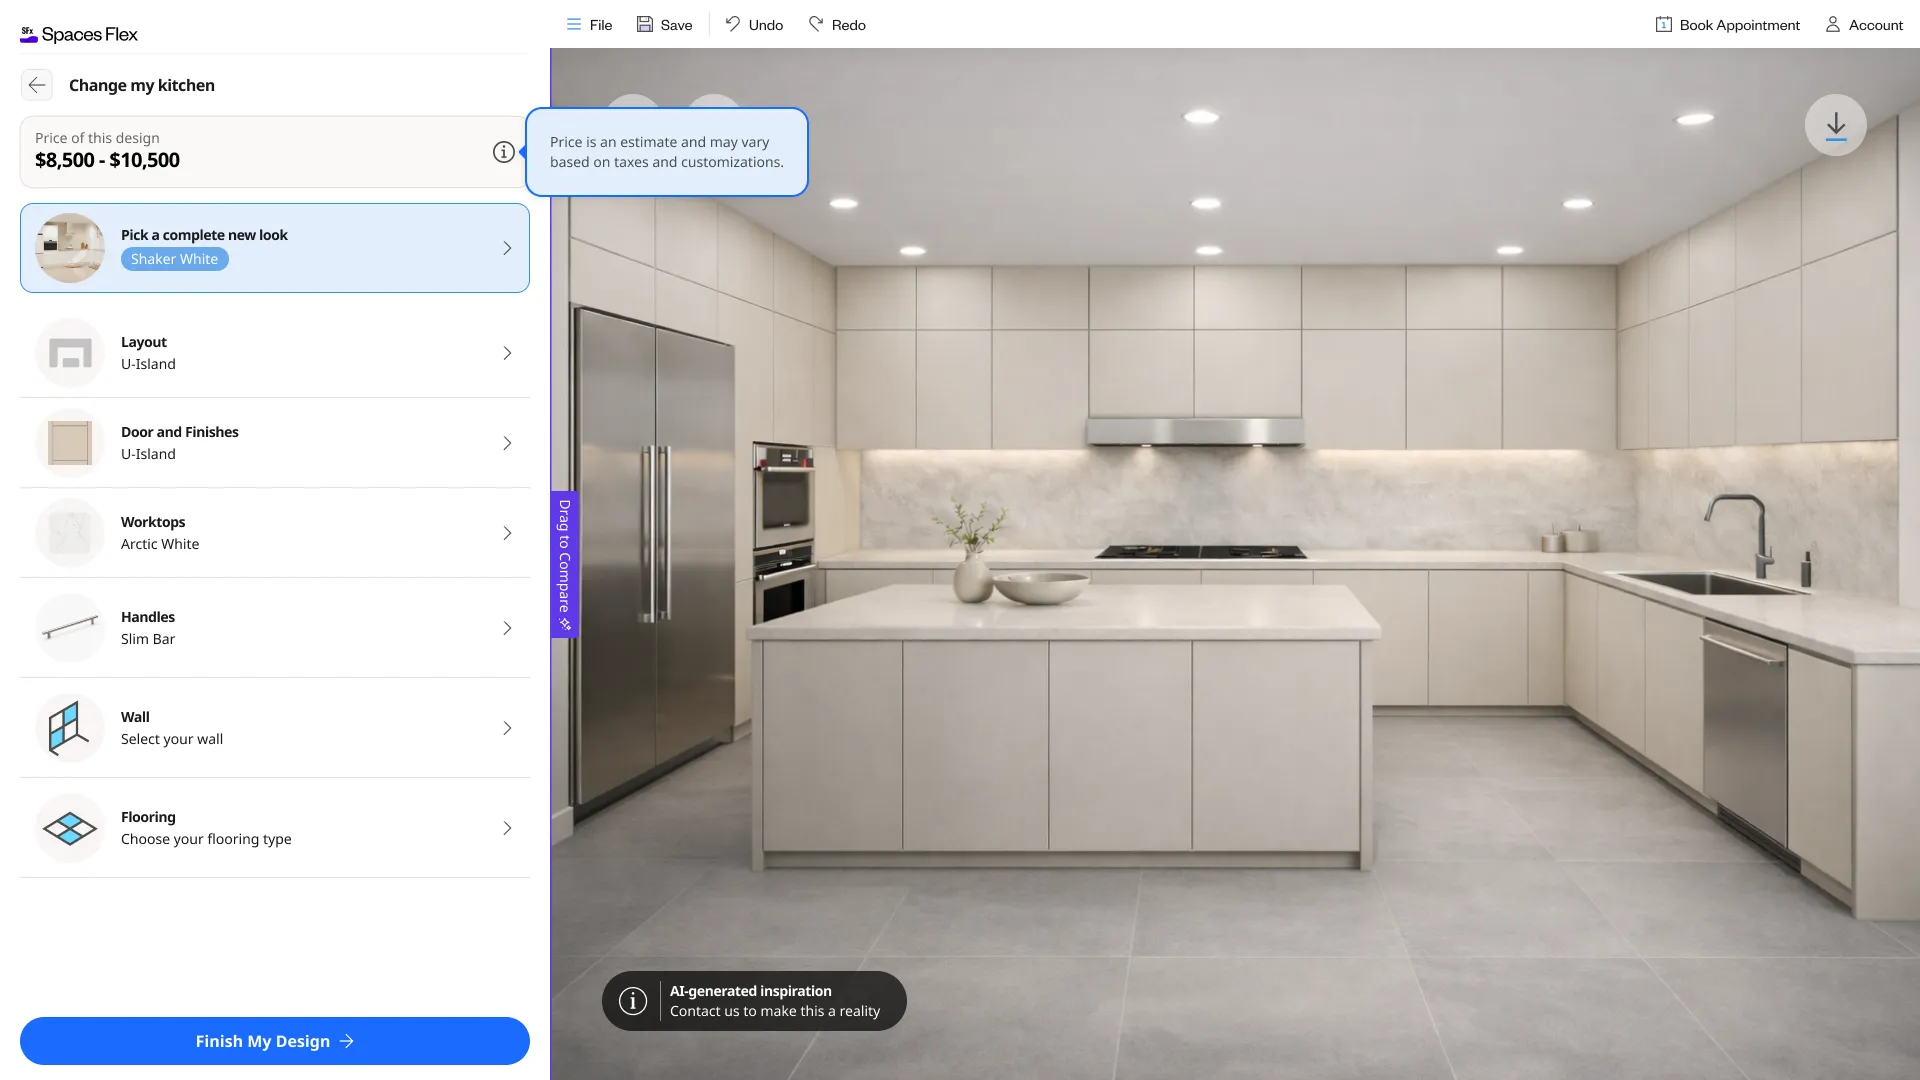The image size is (1920, 1080).
Task: Click the Worktops Arctic White swatch
Action: click(x=70, y=533)
